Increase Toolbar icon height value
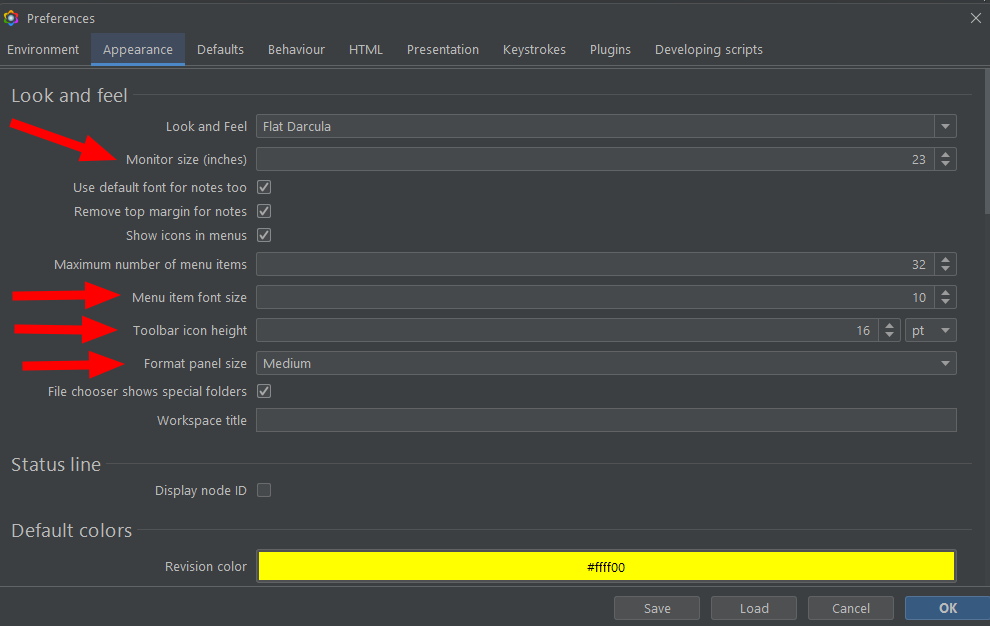Image resolution: width=990 pixels, height=626 pixels. pos(889,325)
